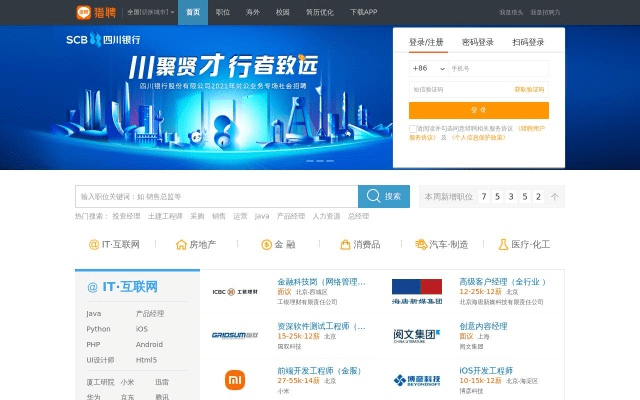The image size is (640, 400).
Task: Click the 博彦科技 company logo
Action: click(417, 380)
